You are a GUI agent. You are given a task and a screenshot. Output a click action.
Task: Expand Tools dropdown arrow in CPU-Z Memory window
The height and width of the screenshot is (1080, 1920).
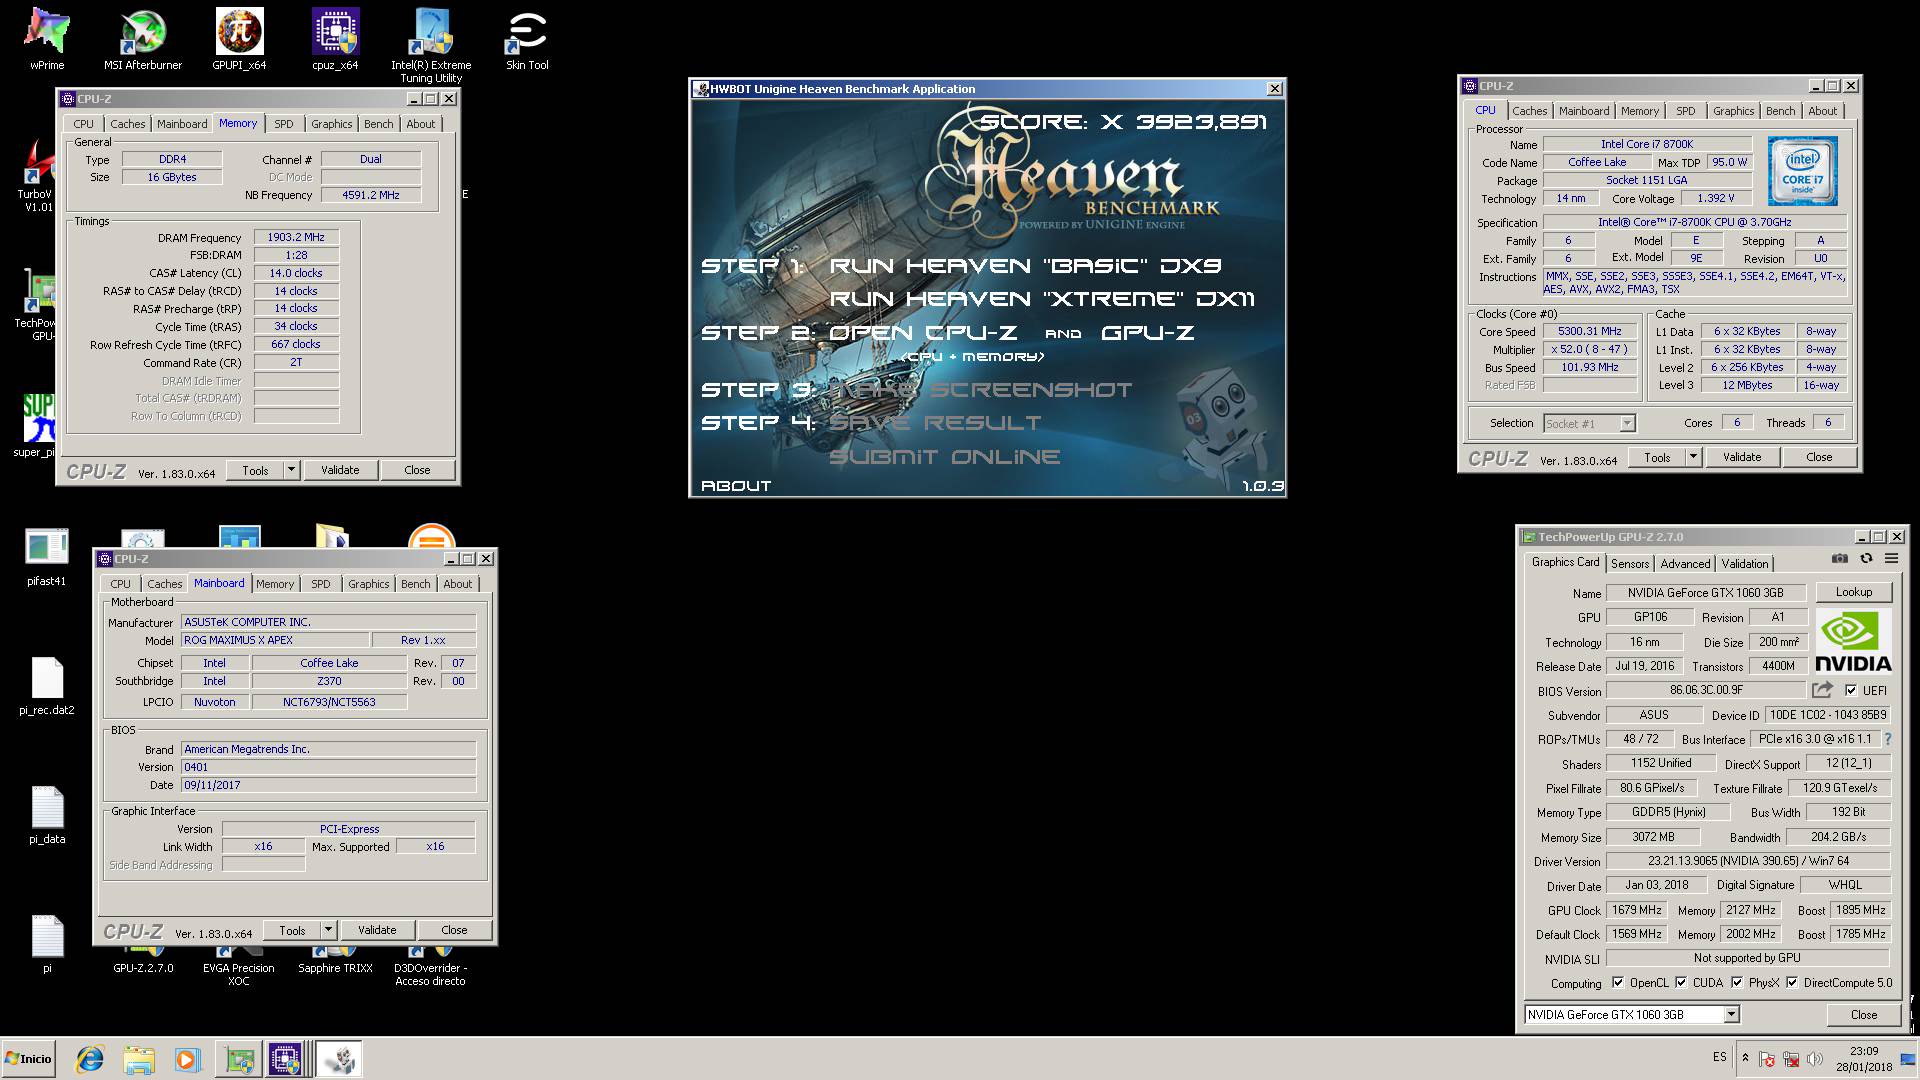(x=291, y=470)
